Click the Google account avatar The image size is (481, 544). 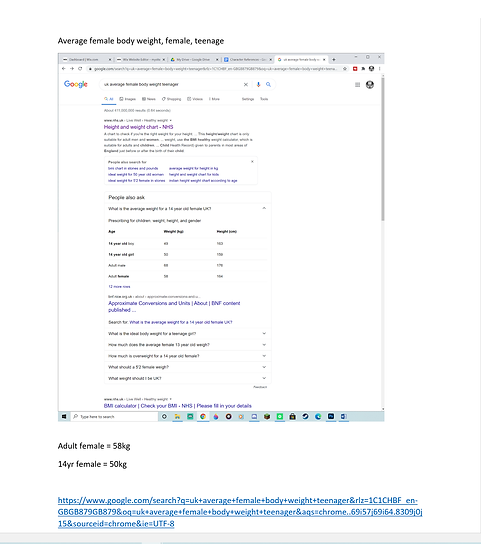[370, 85]
